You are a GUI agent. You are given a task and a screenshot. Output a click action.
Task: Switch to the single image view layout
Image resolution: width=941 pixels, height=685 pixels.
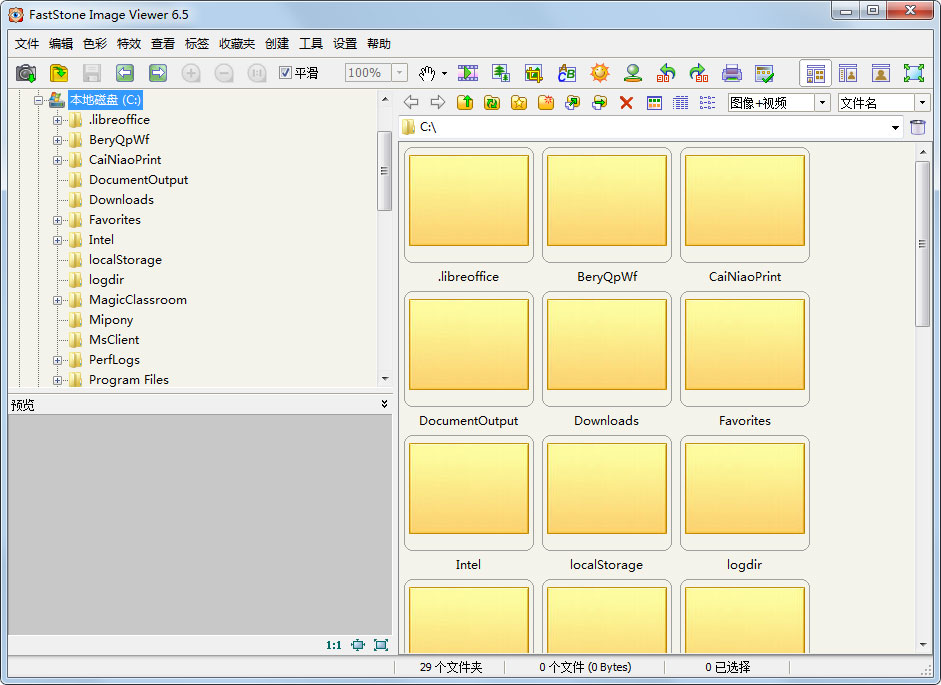pyautogui.click(x=881, y=73)
